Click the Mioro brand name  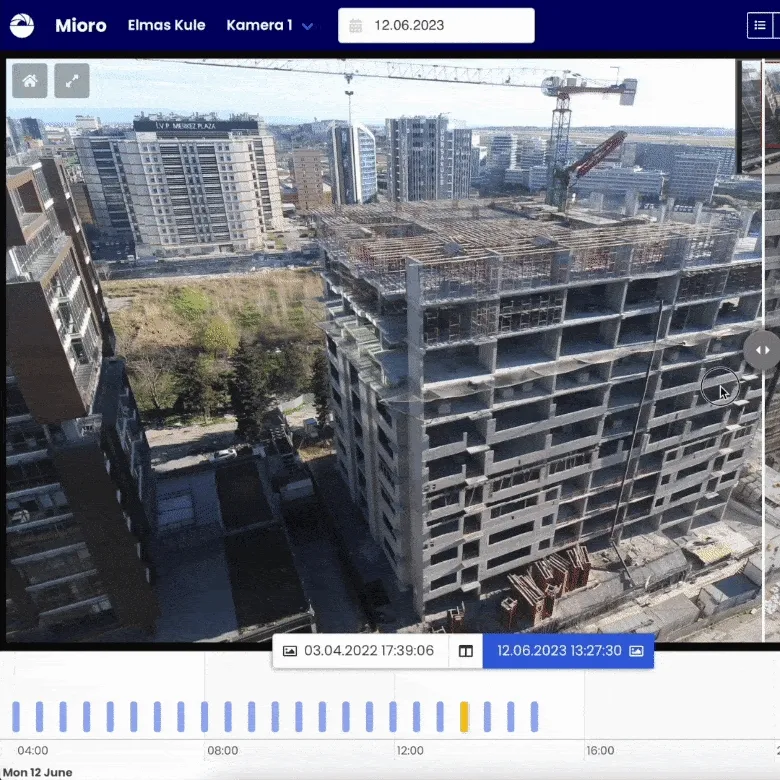click(81, 26)
